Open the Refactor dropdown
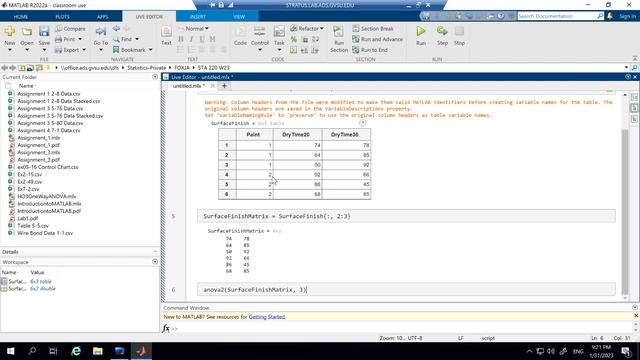Screen dimensions: 640x360 [307, 29]
